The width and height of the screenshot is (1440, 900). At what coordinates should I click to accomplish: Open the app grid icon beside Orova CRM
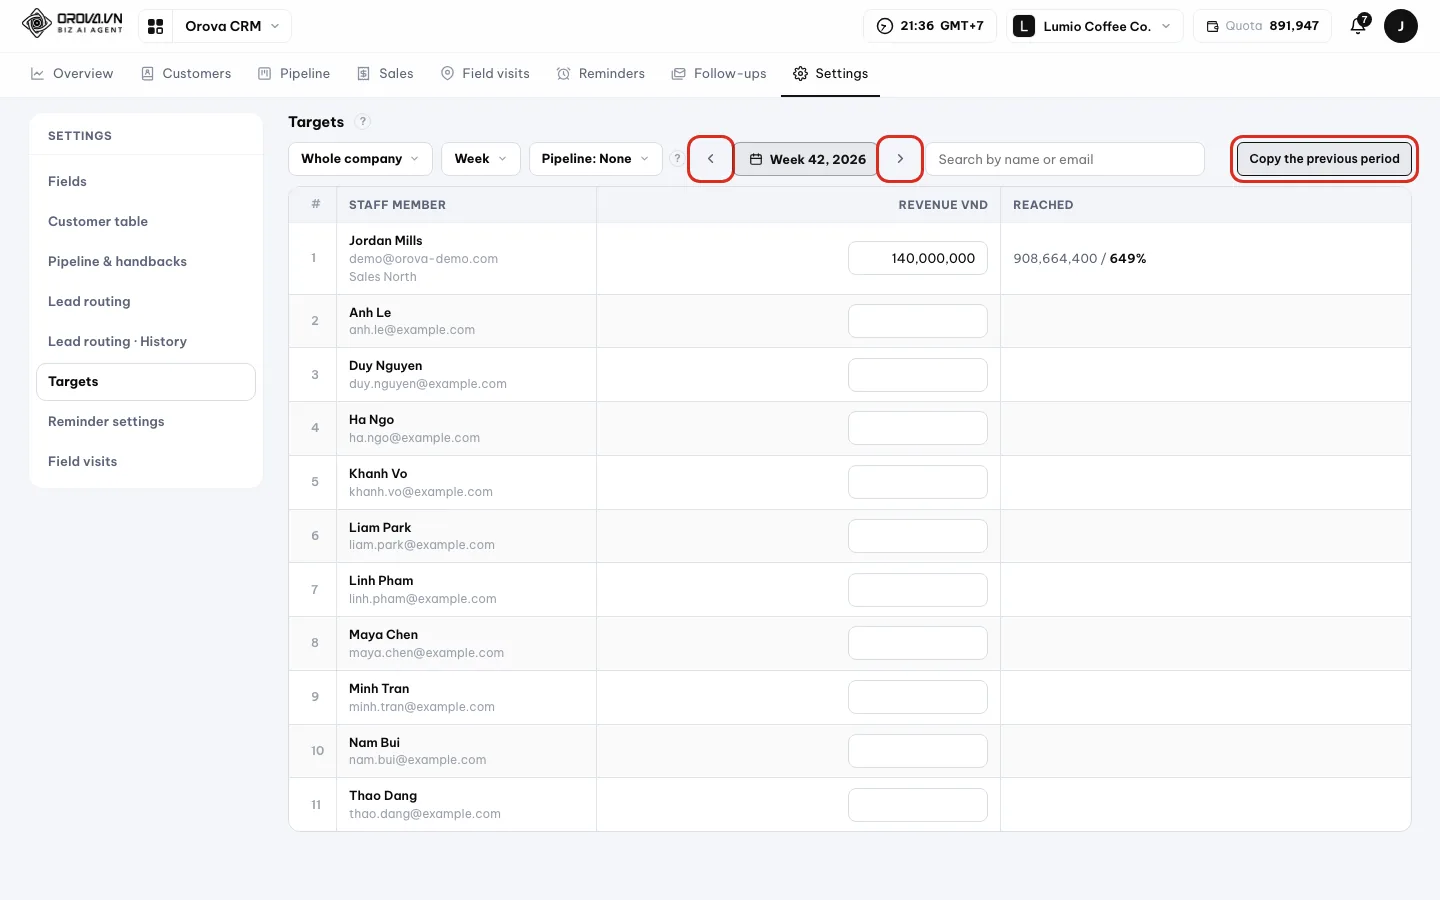[x=155, y=26]
